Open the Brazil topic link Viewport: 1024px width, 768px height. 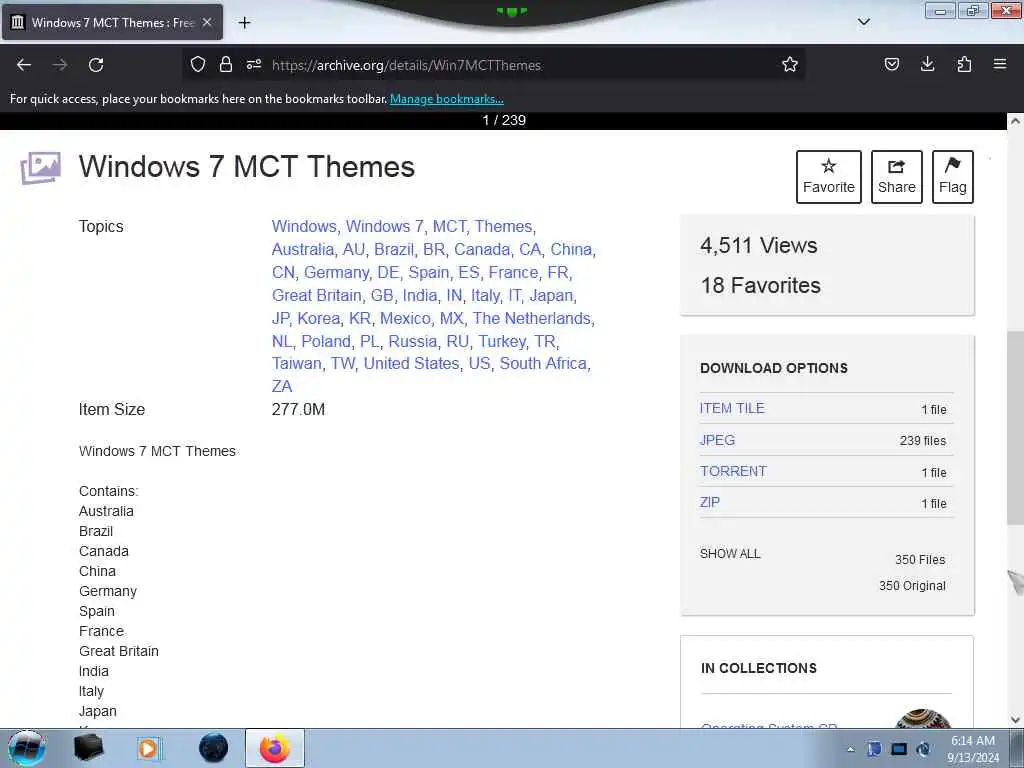[393, 249]
